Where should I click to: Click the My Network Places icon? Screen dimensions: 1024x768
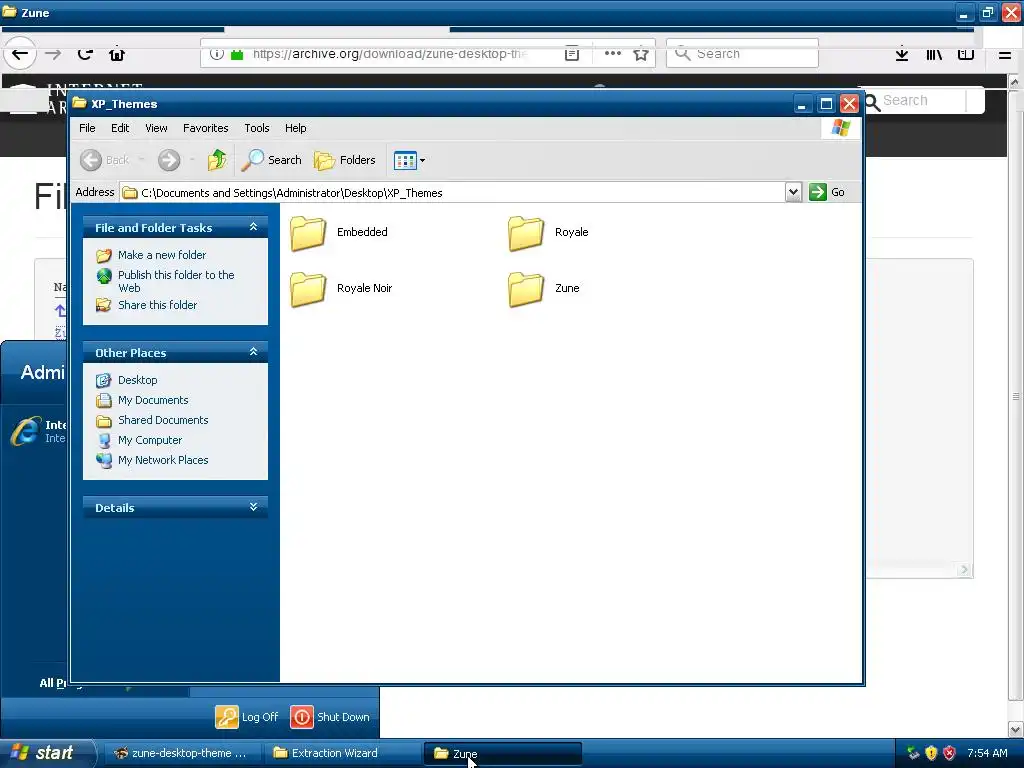coord(104,460)
